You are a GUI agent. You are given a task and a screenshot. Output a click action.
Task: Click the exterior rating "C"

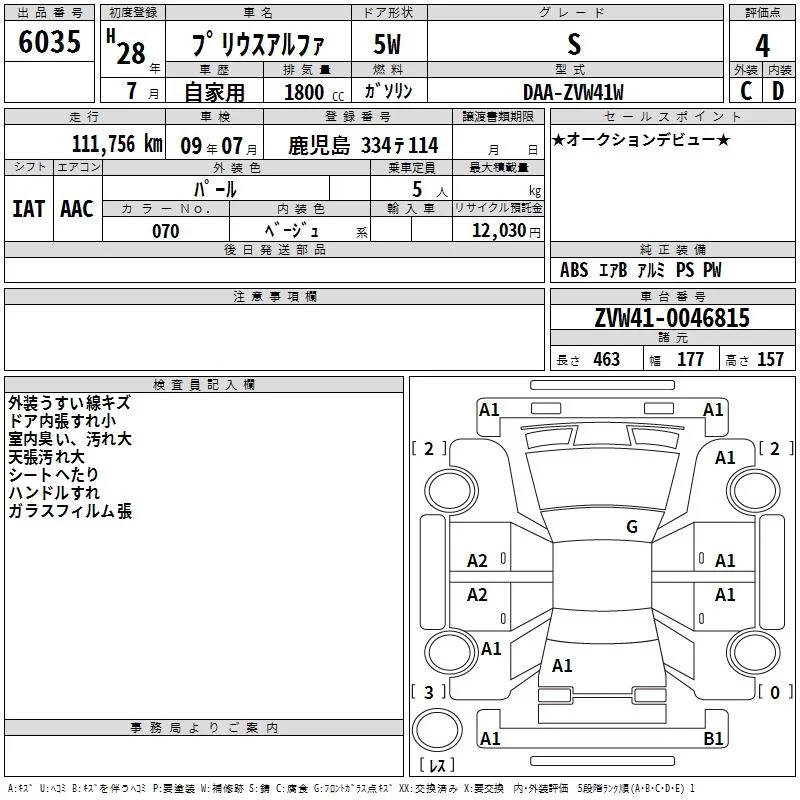coord(746,91)
